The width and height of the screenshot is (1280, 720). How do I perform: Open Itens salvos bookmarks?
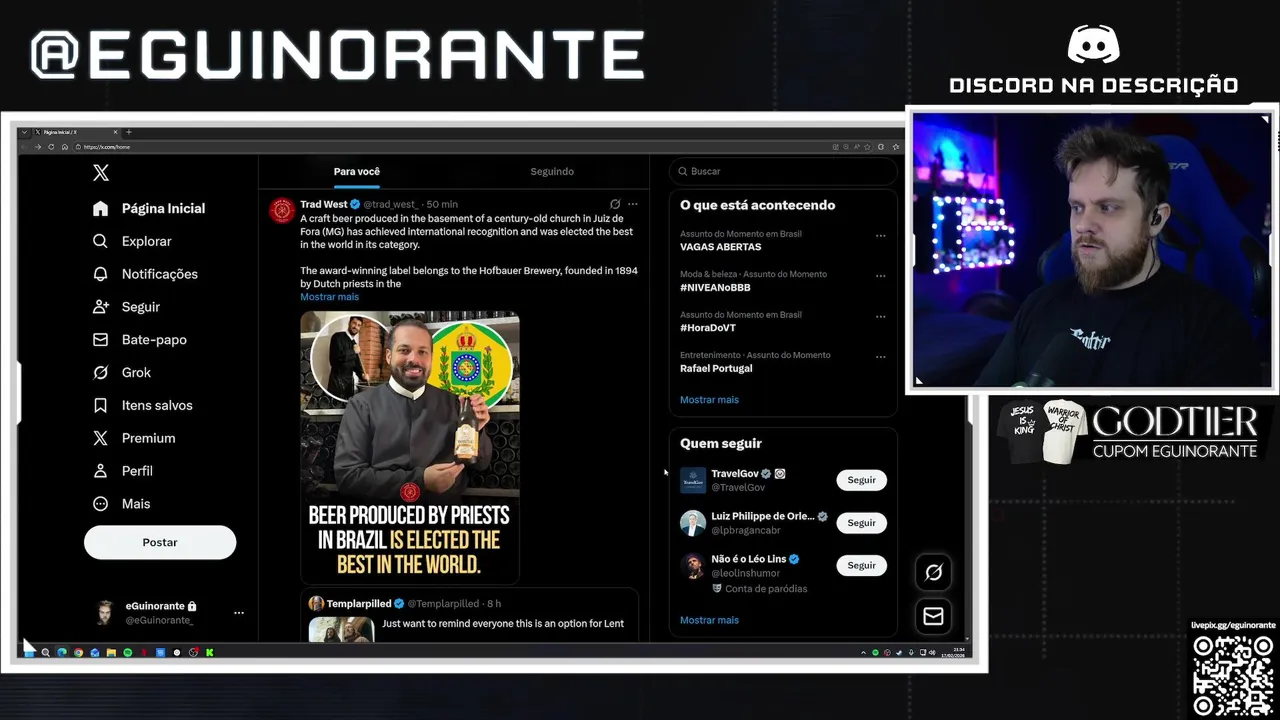click(142, 405)
